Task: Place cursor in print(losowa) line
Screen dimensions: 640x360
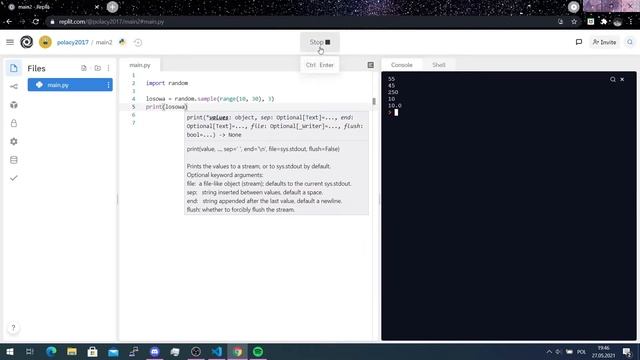Action: click(167, 107)
